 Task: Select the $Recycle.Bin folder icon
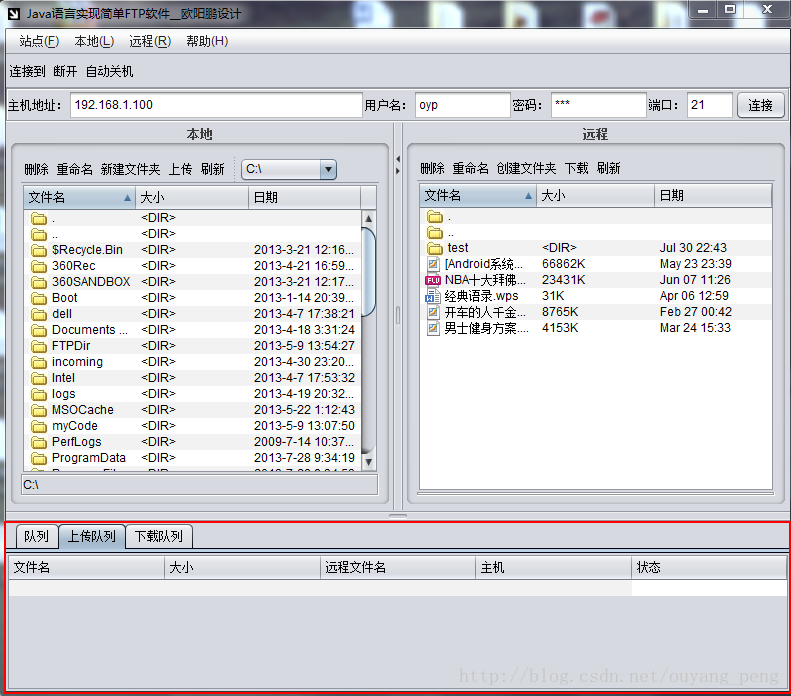point(38,250)
